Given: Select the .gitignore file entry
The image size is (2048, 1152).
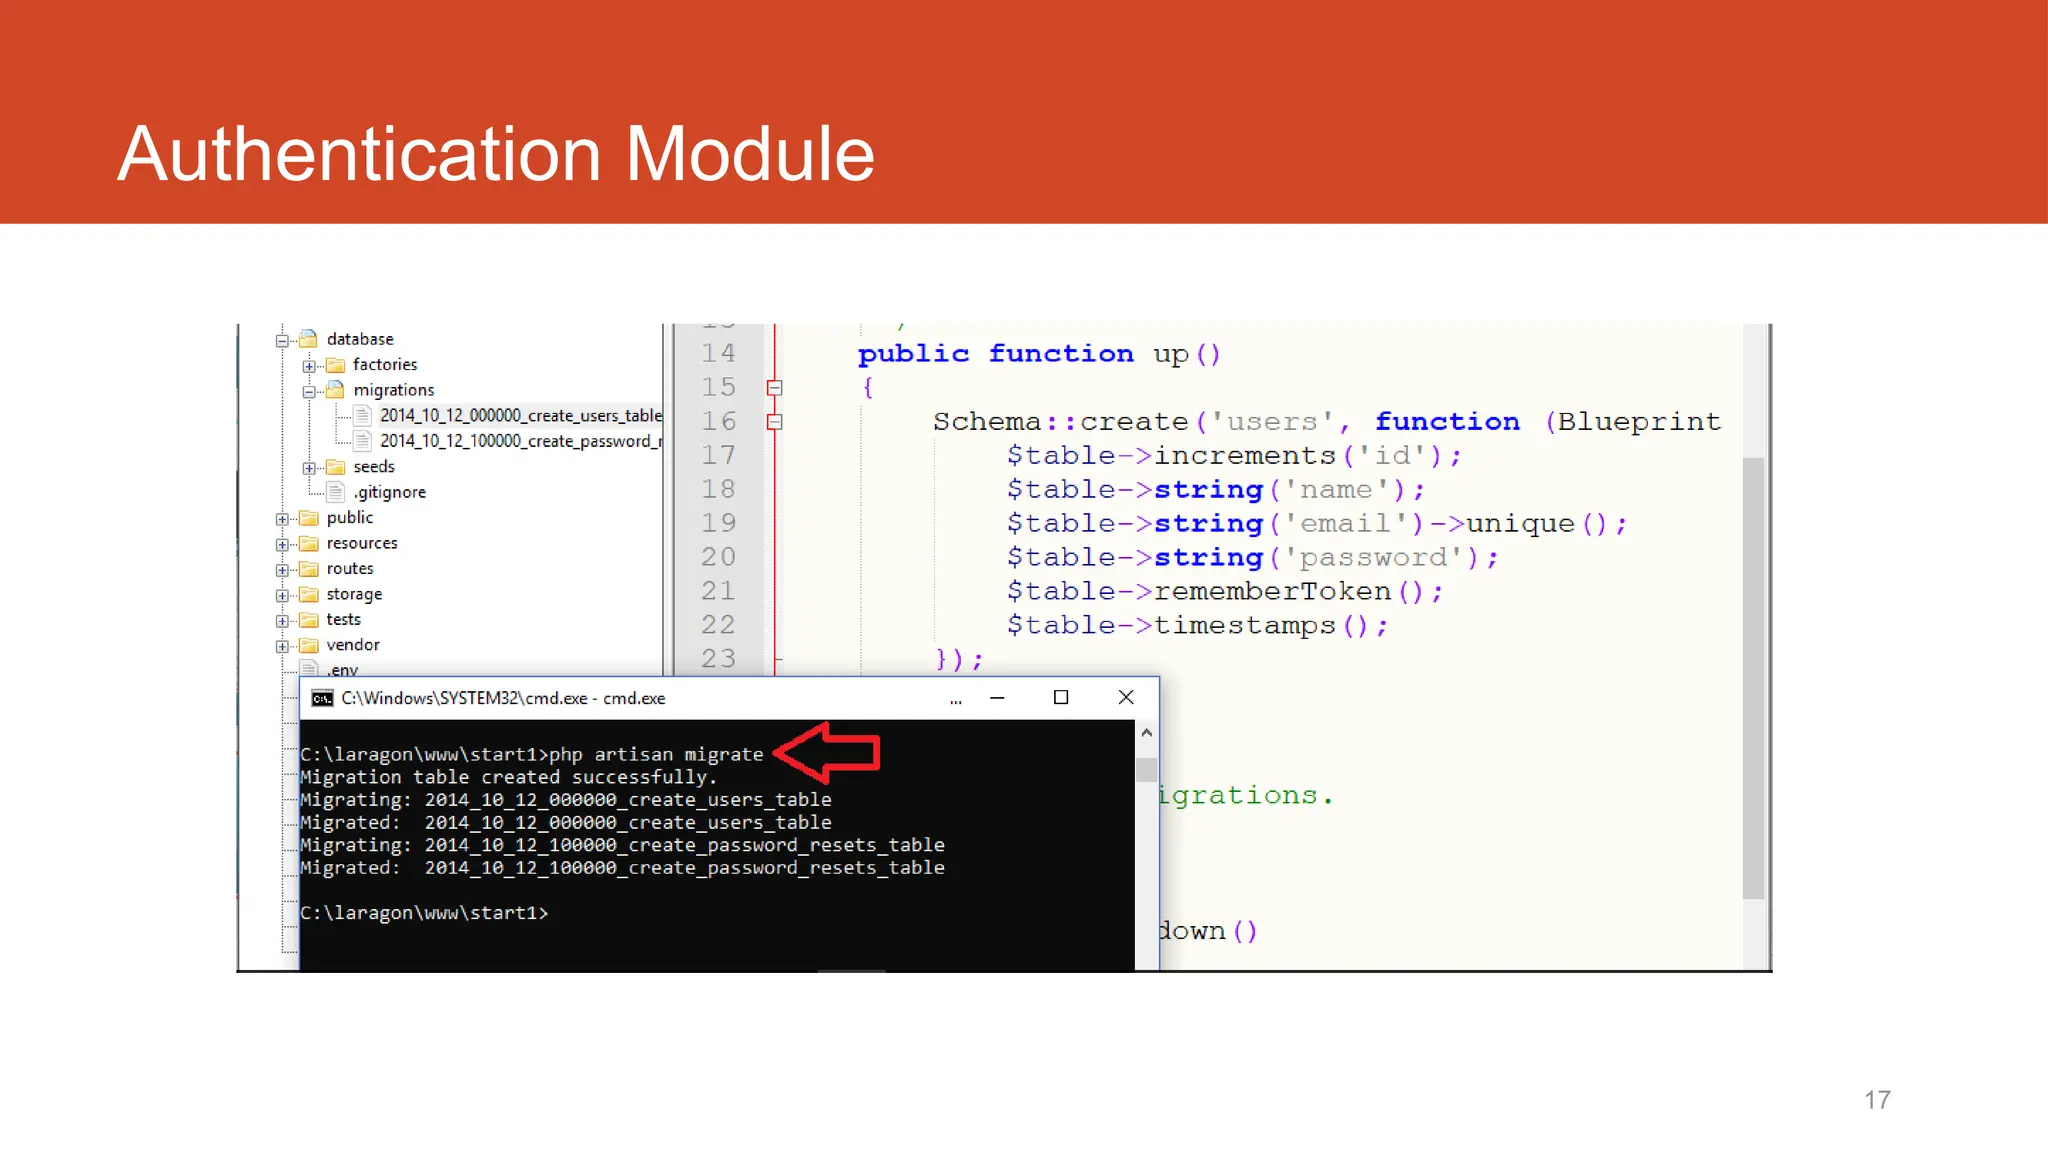Looking at the screenshot, I should pos(390,492).
